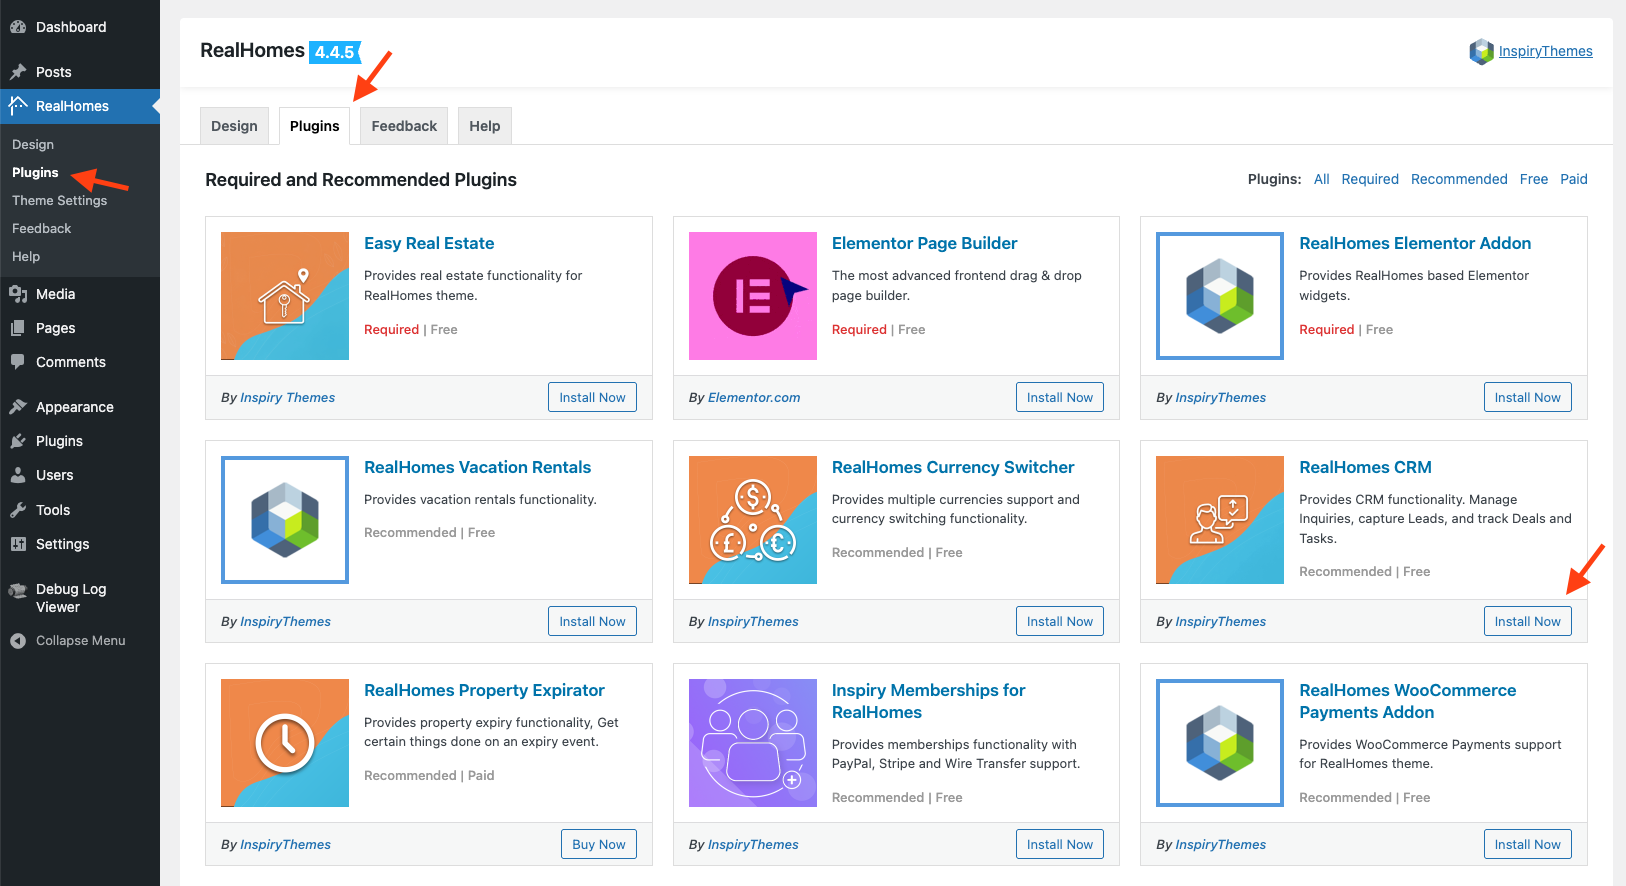Open Theme Settings in RealHomes submenu
This screenshot has height=886, width=1626.
(x=59, y=200)
